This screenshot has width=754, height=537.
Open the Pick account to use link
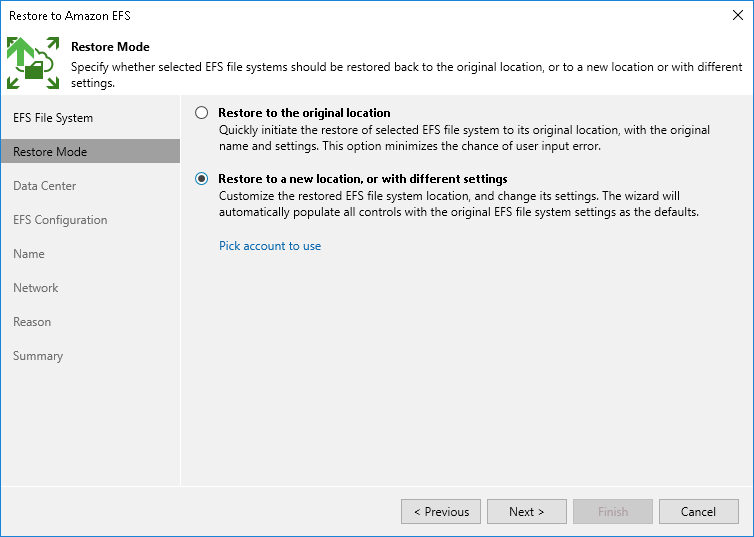270,246
